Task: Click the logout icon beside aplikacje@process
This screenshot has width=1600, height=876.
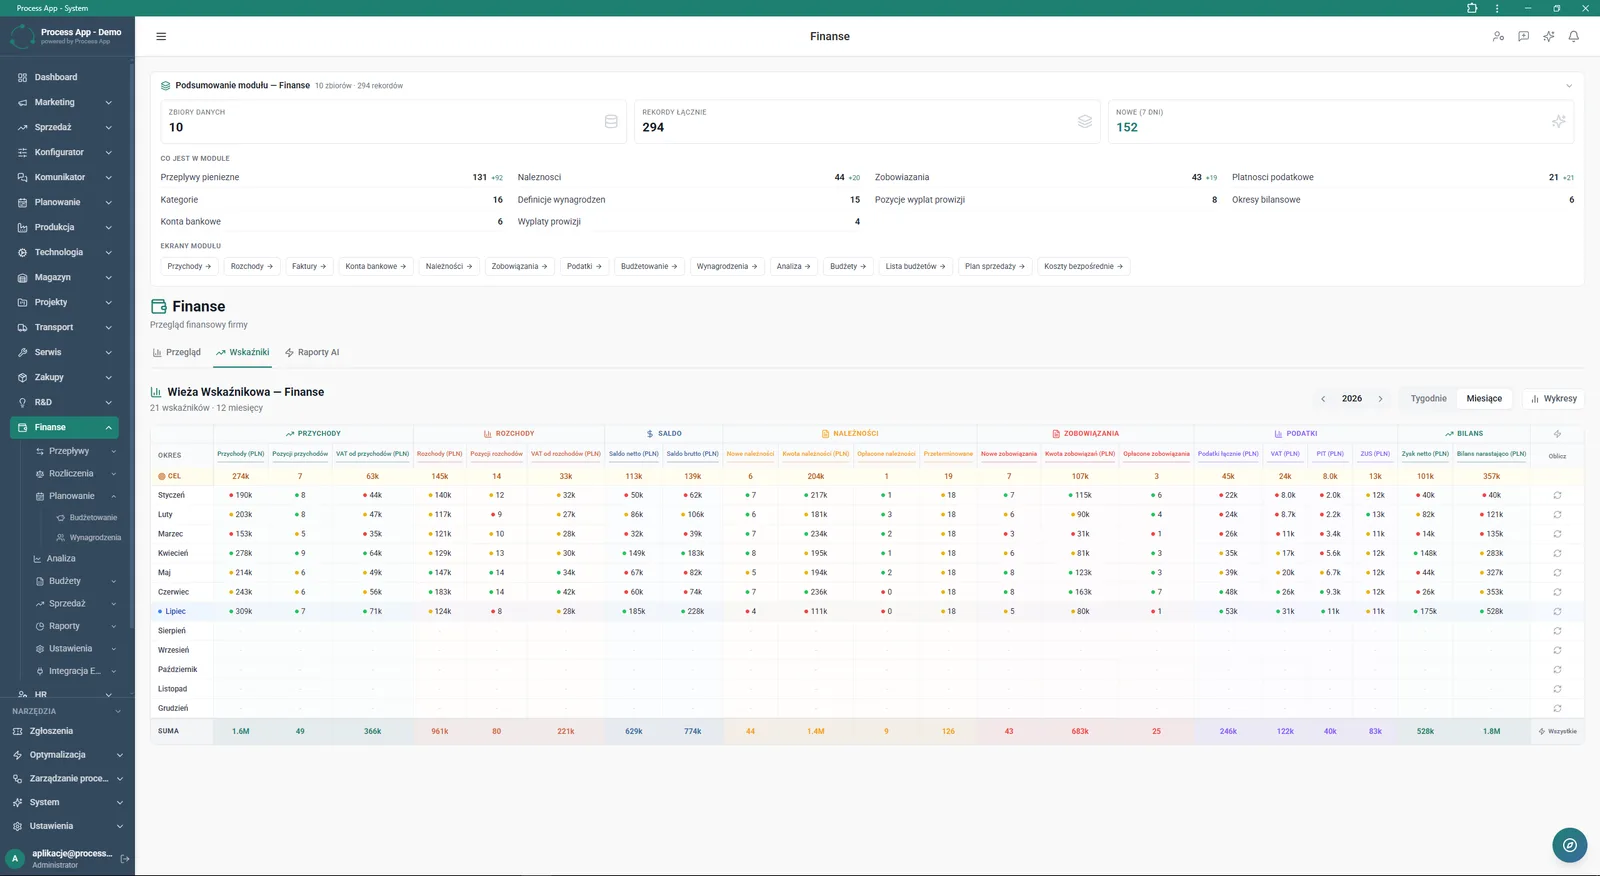Action: point(125,859)
